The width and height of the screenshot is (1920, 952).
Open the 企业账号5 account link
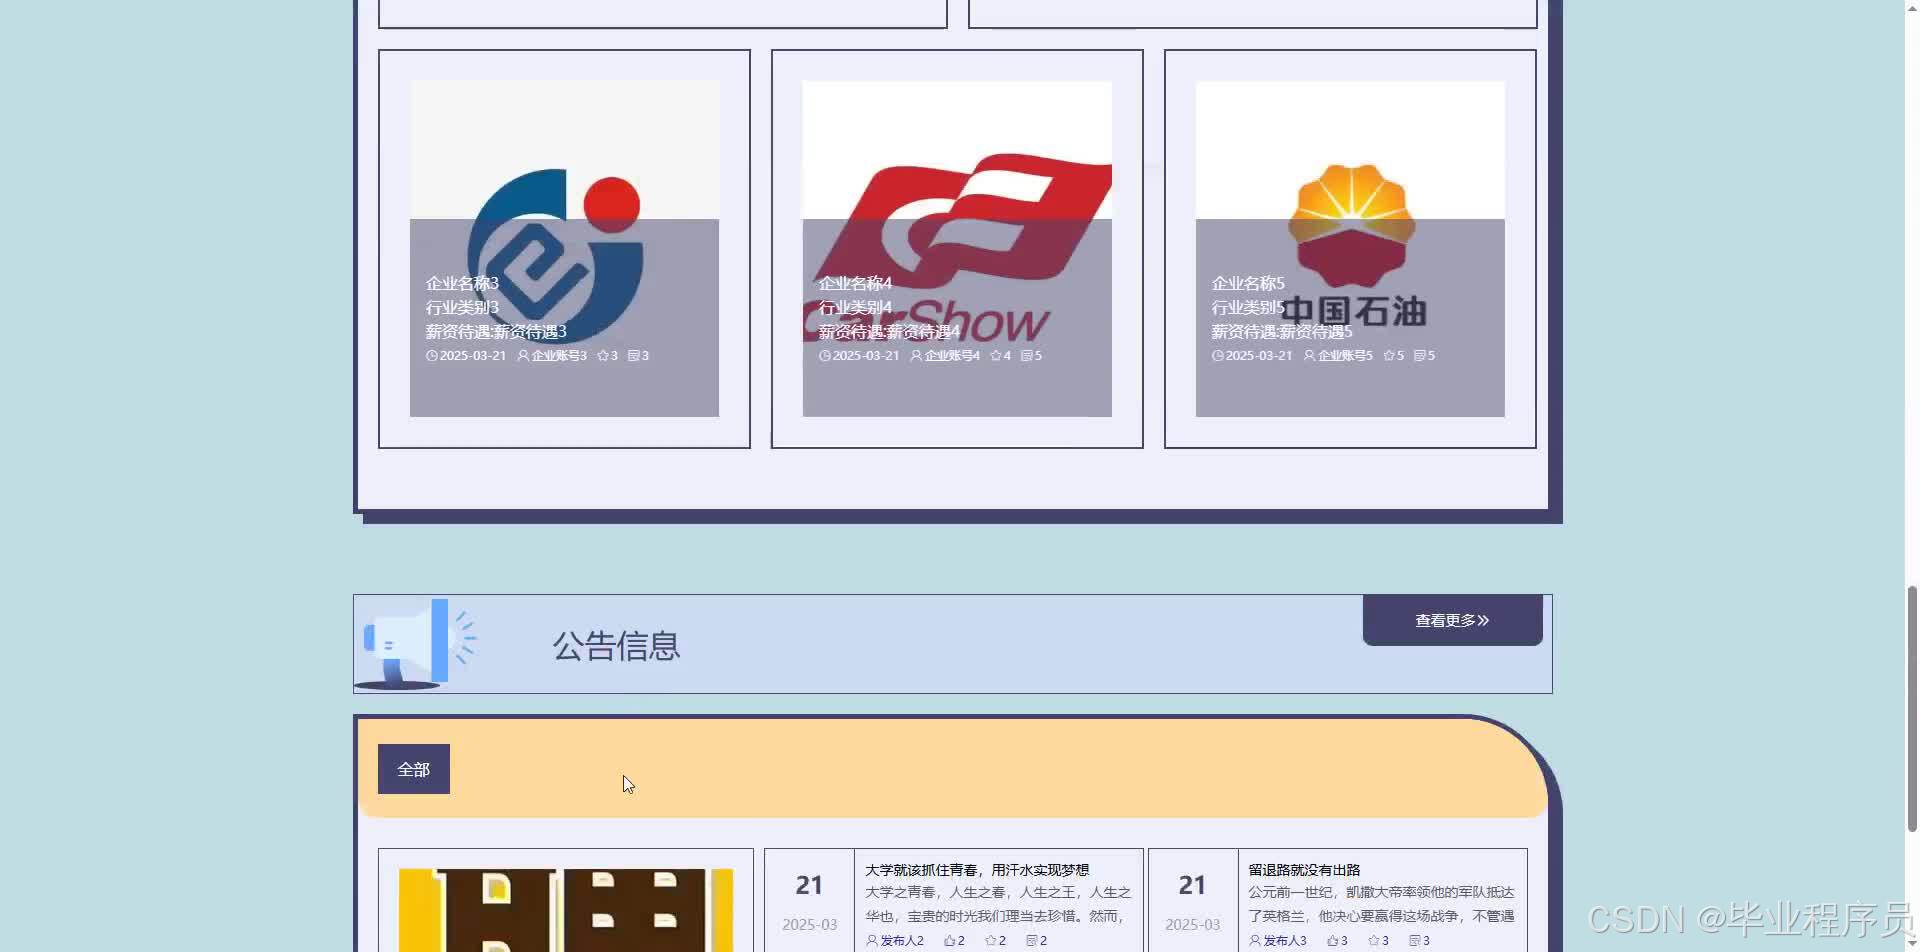pos(1344,356)
